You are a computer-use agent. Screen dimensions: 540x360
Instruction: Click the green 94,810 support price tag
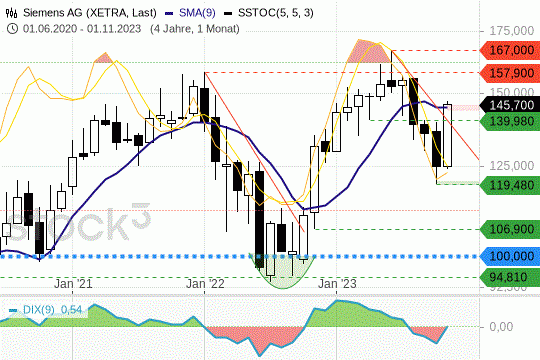click(510, 277)
